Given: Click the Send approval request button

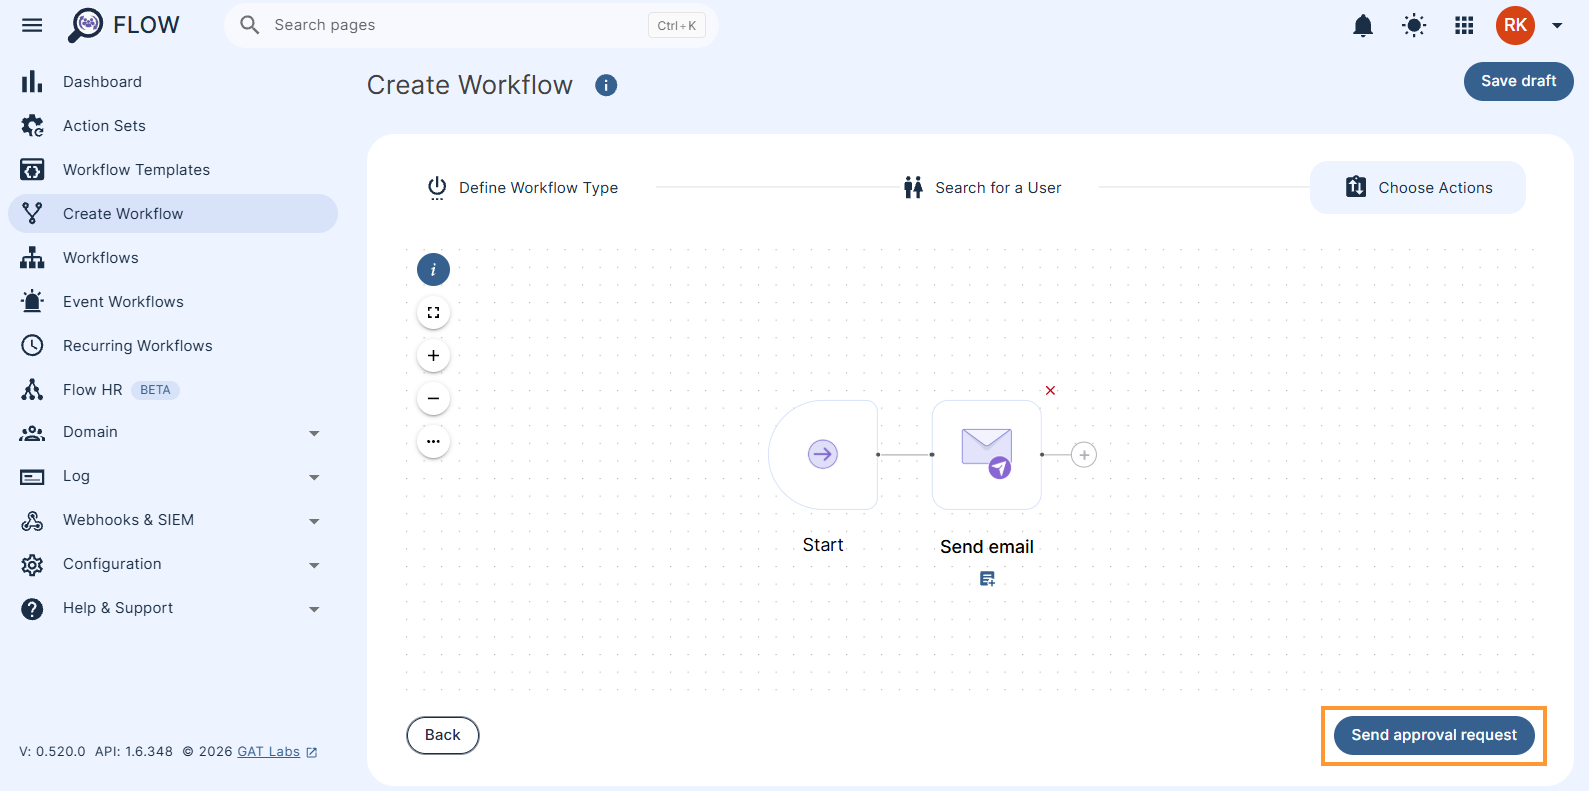Looking at the screenshot, I should 1434,735.
